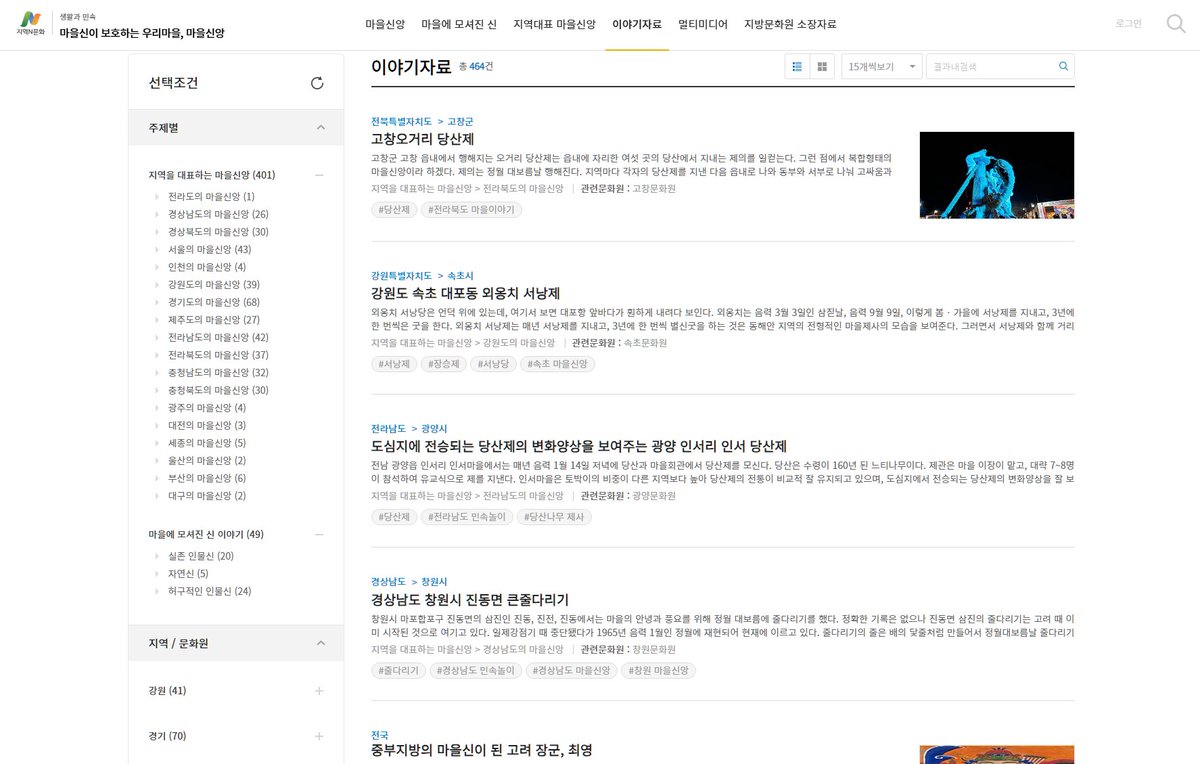Filter by 세종의 마을신앙 (5)
This screenshot has width=1200, height=764.
[207, 443]
